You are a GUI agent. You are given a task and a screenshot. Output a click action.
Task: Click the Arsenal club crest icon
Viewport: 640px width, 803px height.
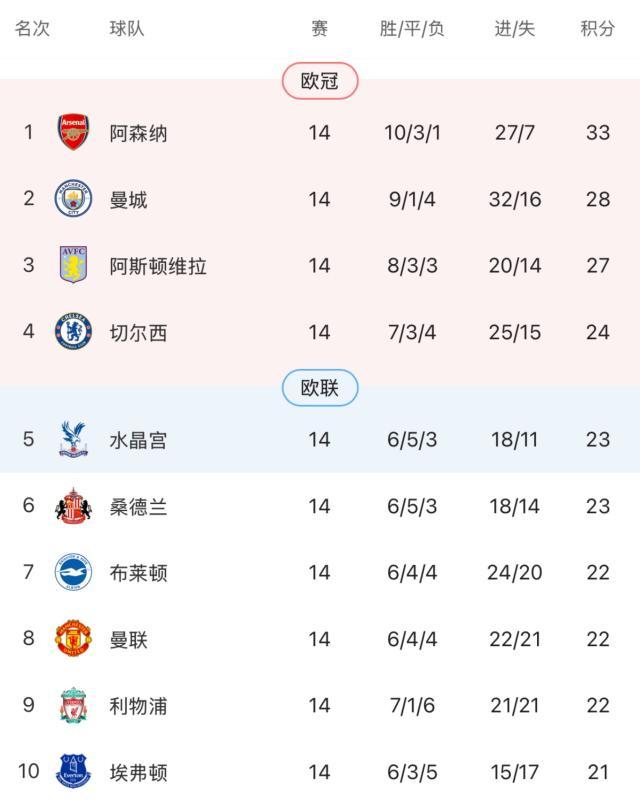[73, 133]
